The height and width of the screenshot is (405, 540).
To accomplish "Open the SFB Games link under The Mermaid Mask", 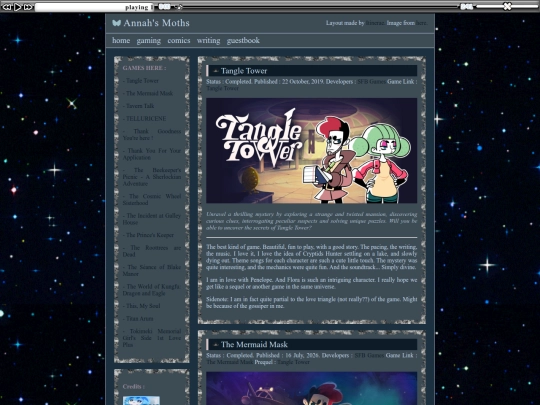I will click(x=369, y=355).
